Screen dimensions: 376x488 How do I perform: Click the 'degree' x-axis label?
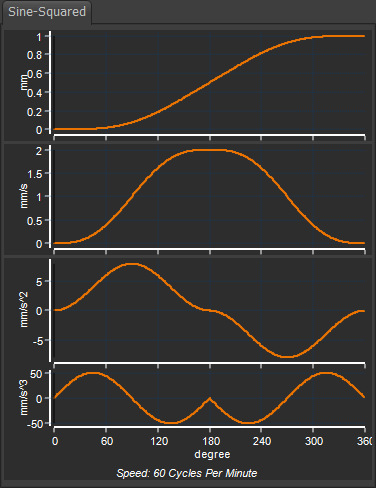click(212, 454)
